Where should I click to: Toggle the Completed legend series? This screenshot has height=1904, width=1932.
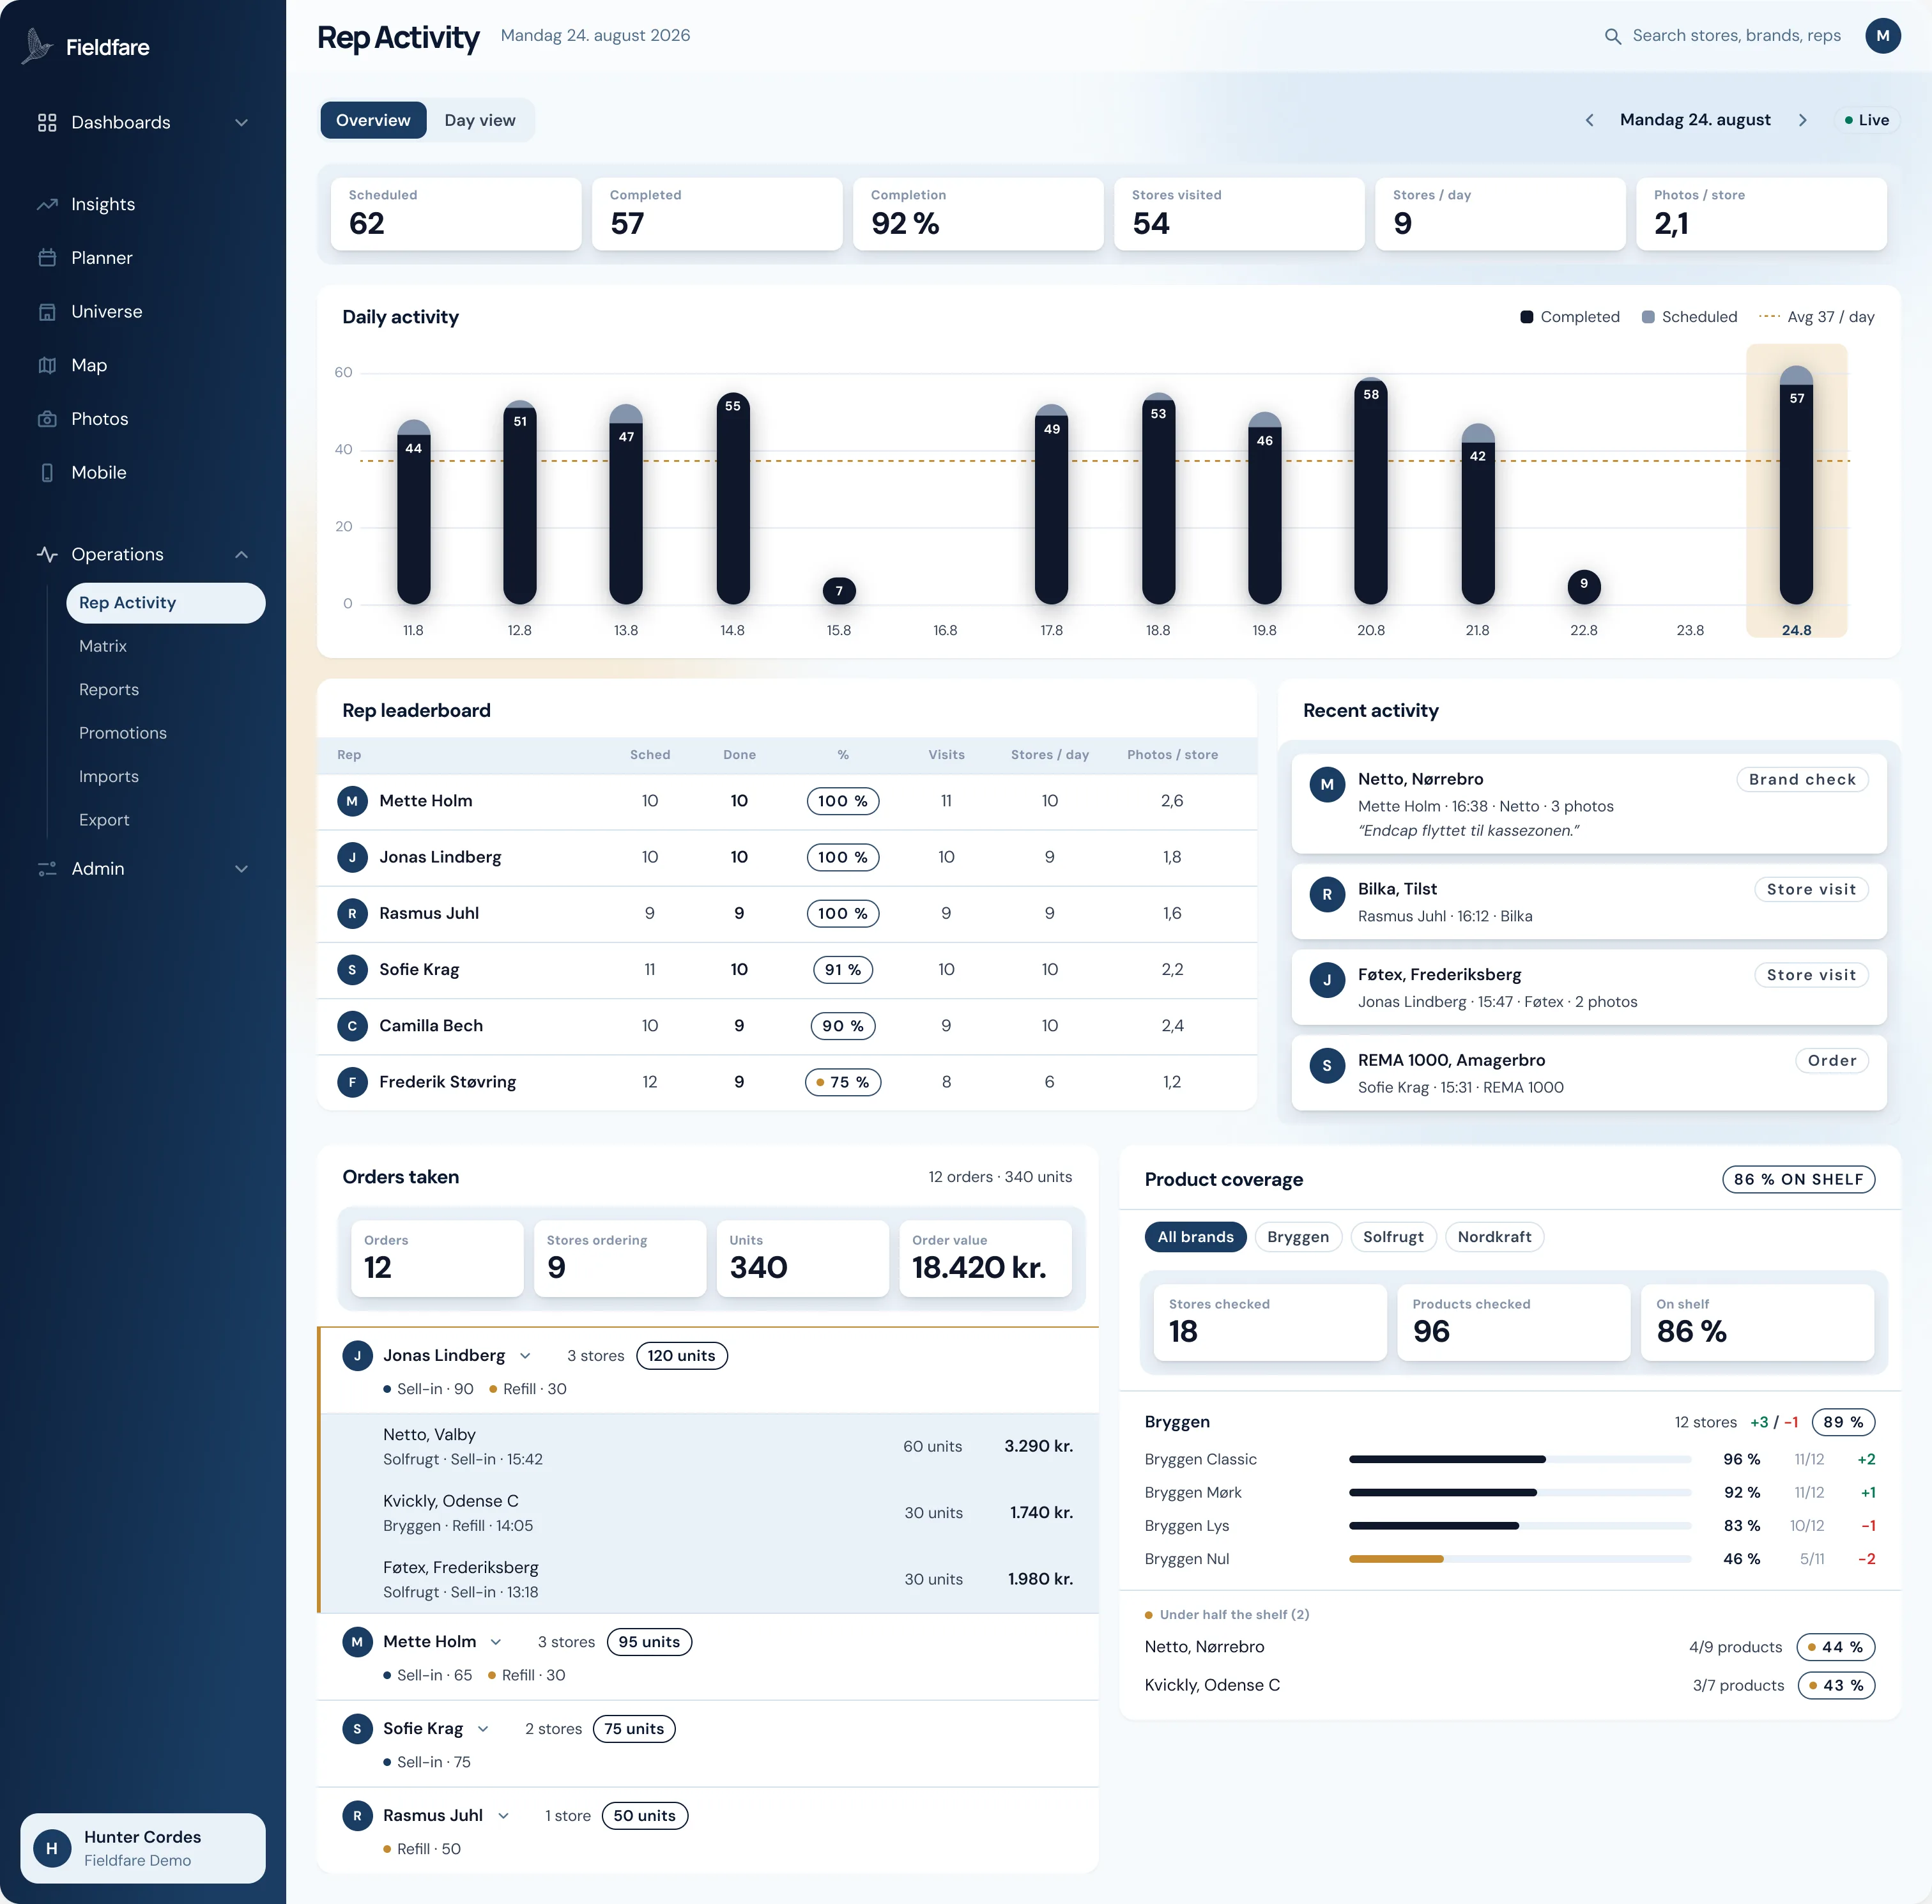[1569, 317]
